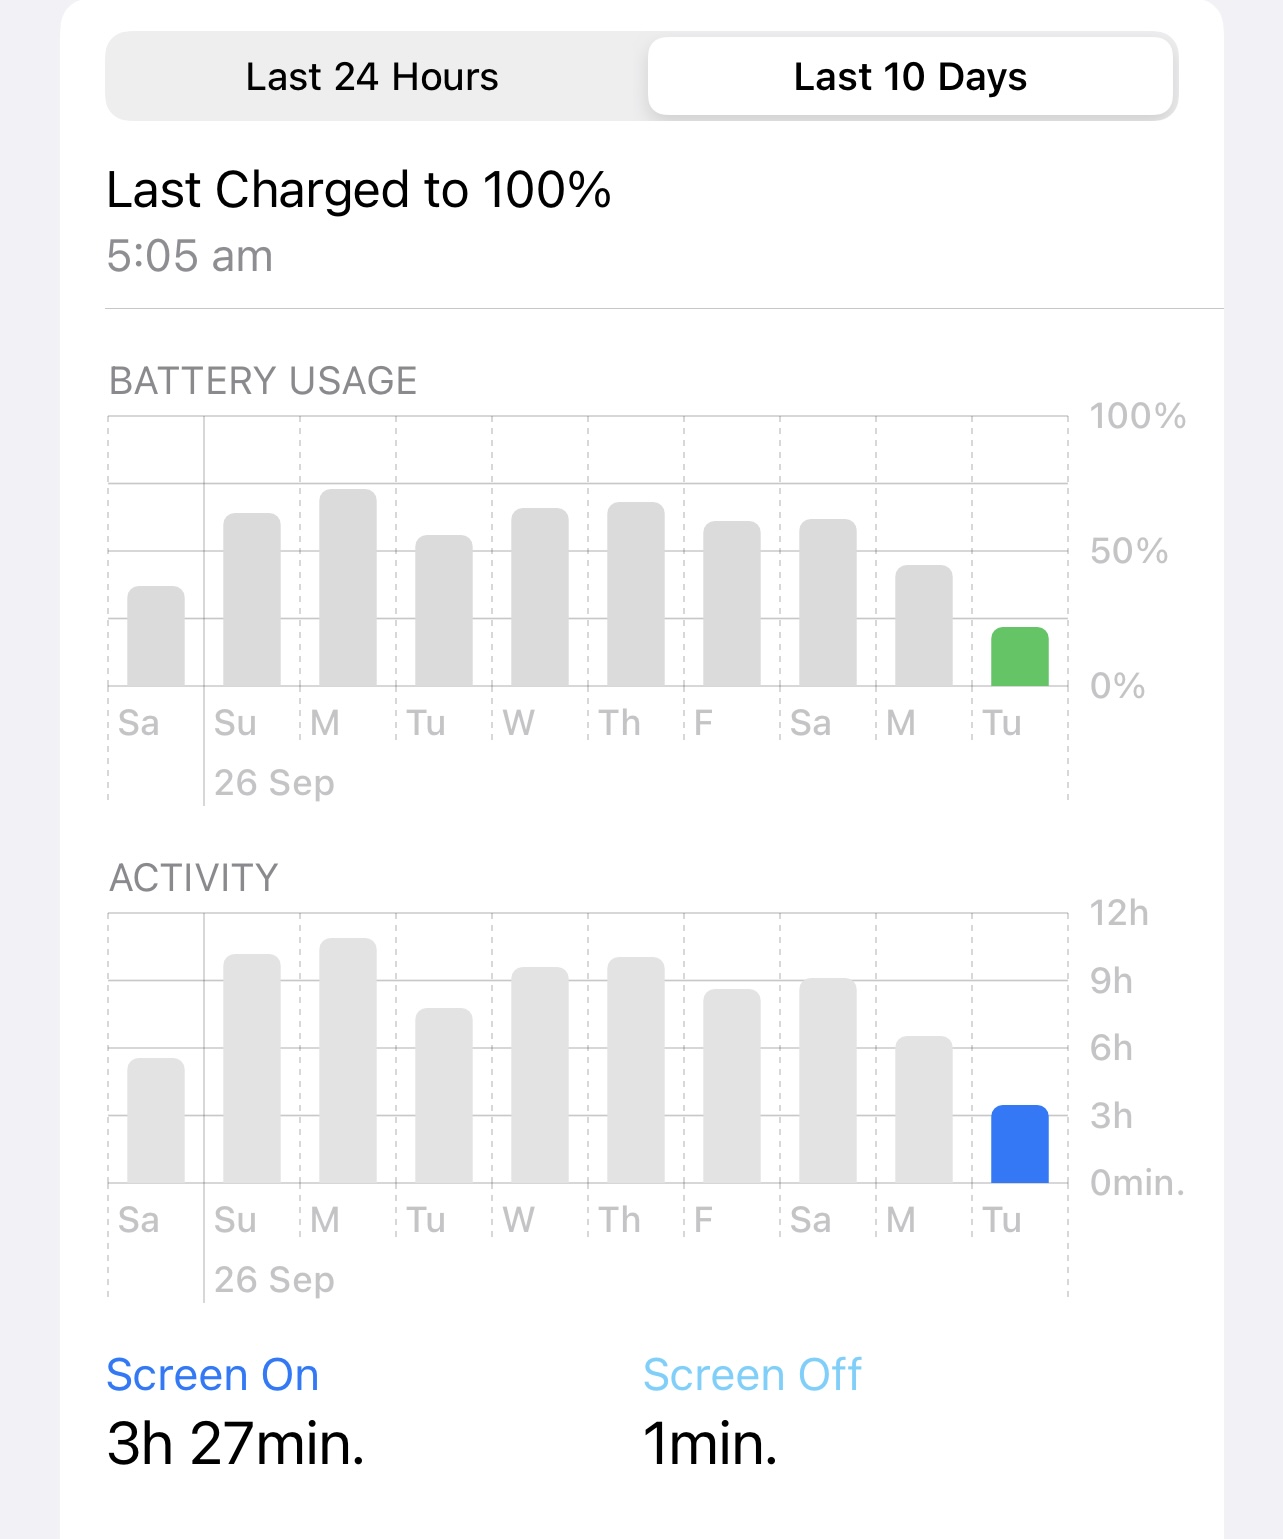
Task: Select the Last 10 Days tab
Action: click(910, 77)
